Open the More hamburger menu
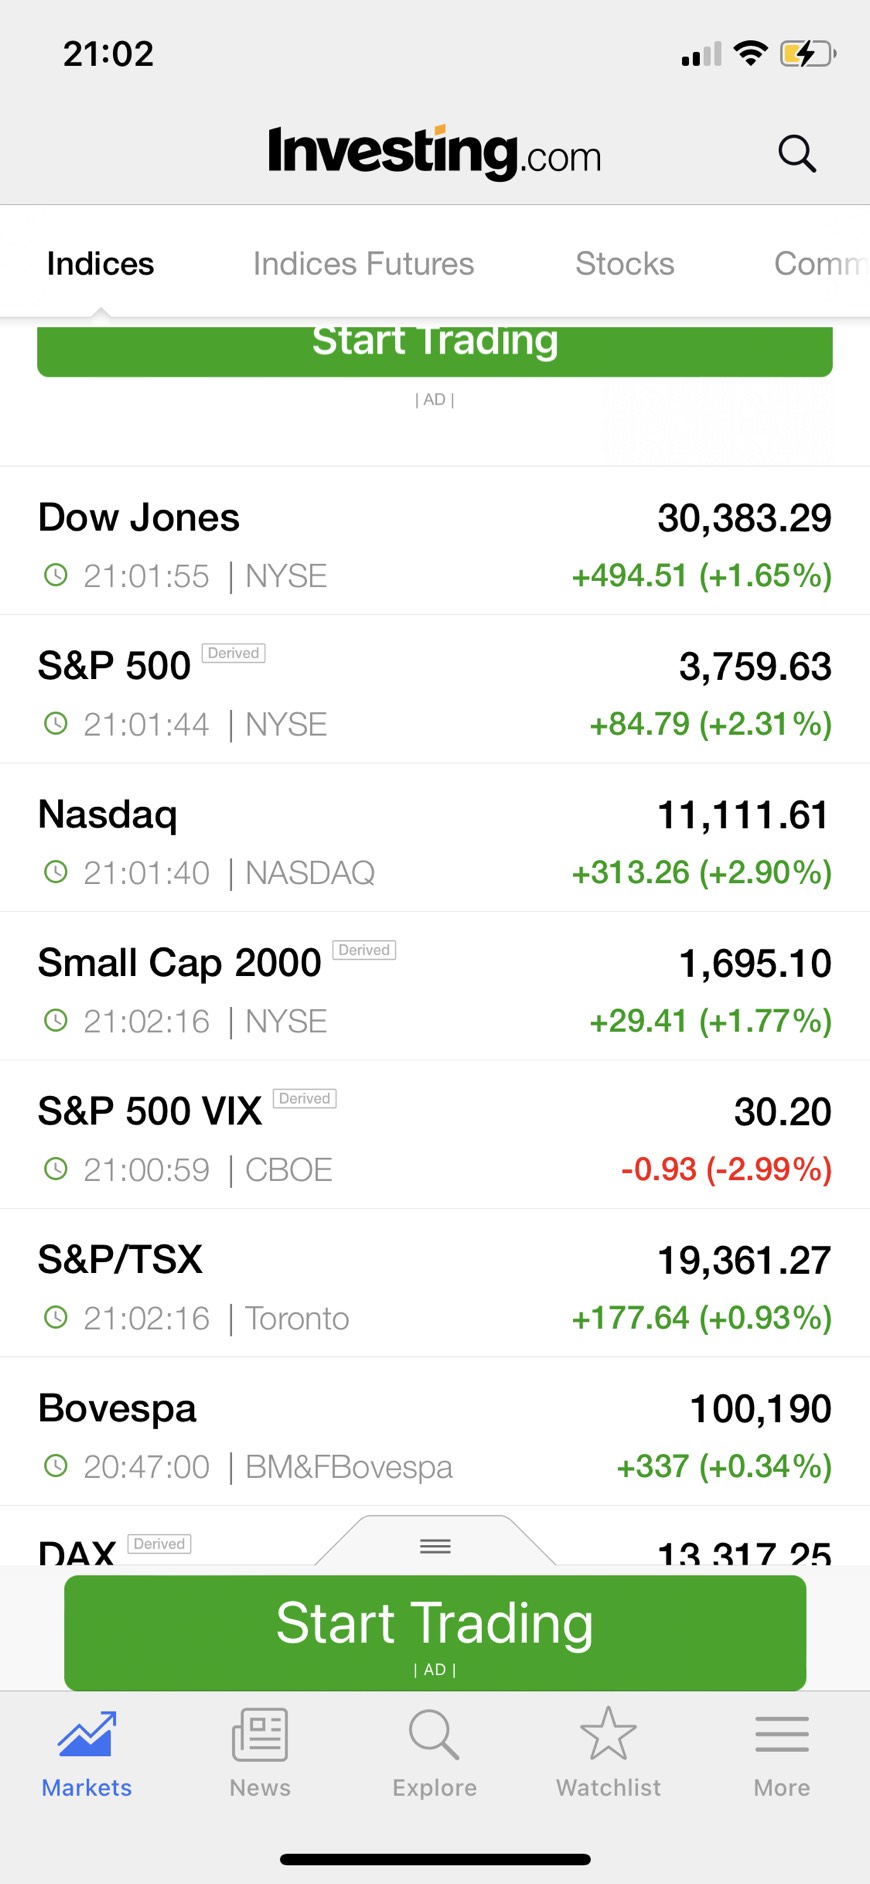The height and width of the screenshot is (1884, 870). pos(782,1734)
